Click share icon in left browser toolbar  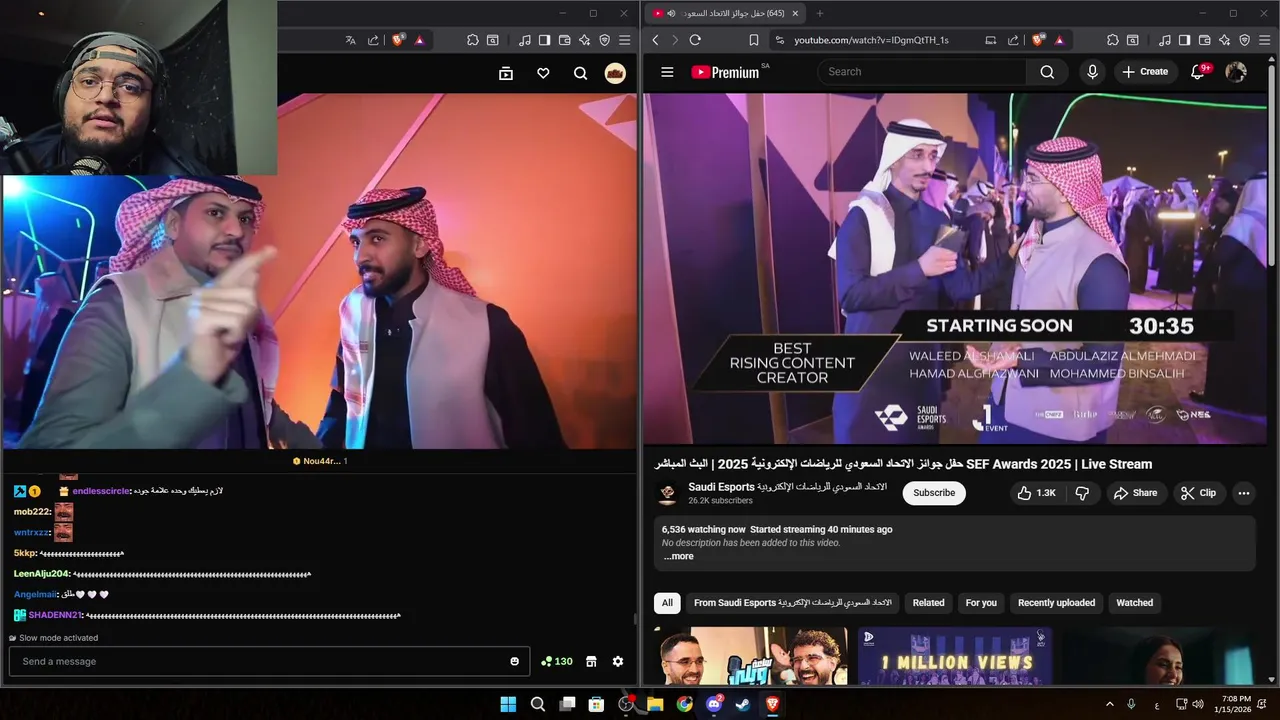[373, 40]
